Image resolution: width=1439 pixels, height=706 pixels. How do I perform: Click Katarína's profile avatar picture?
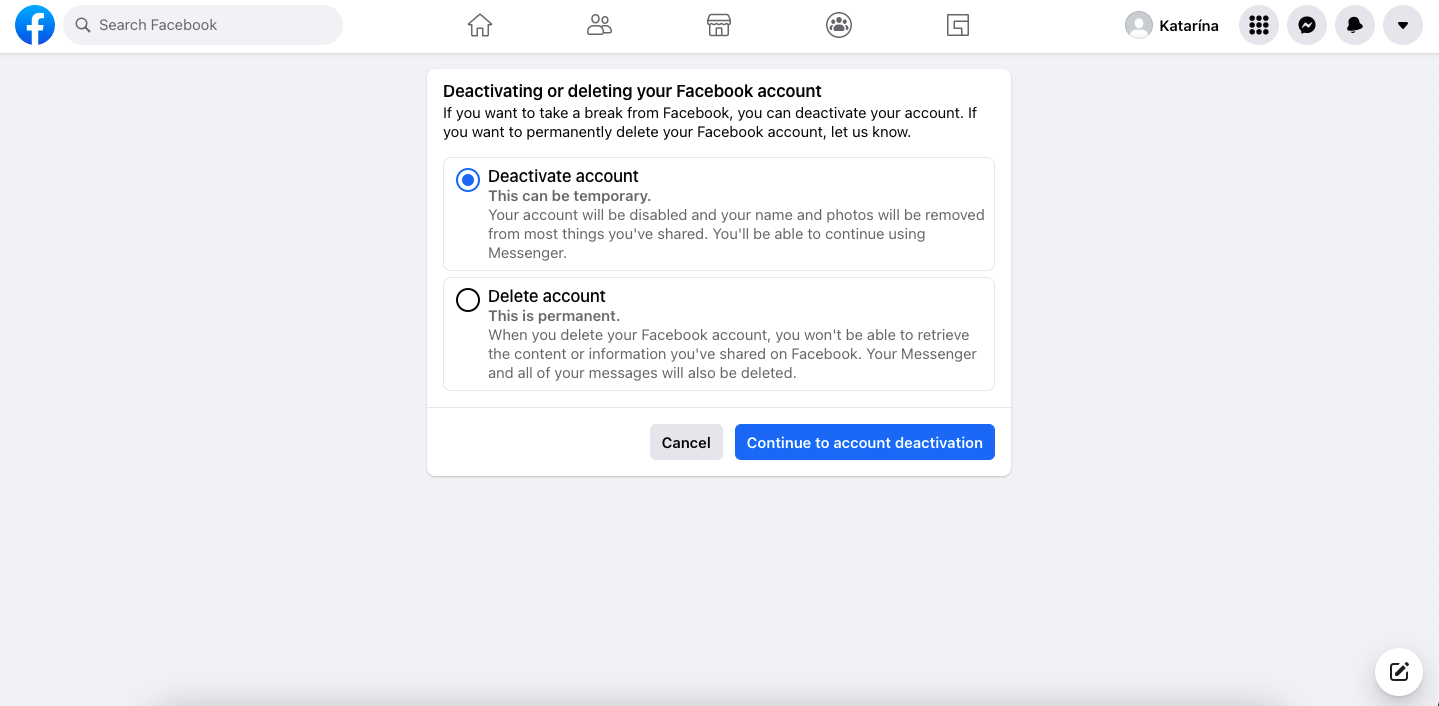[x=1139, y=25]
